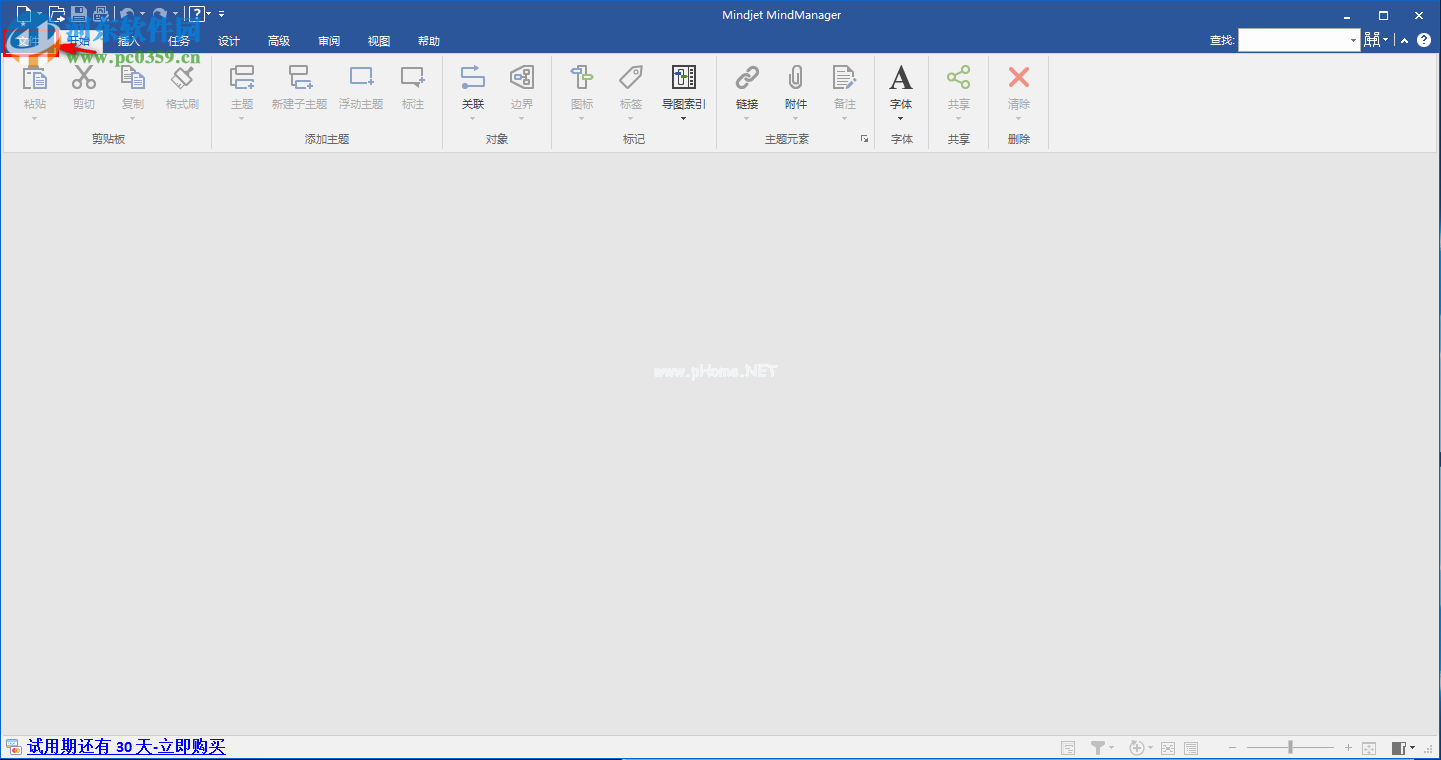
Task: Switch to the 视图 (View) tab
Action: pyautogui.click(x=379, y=41)
